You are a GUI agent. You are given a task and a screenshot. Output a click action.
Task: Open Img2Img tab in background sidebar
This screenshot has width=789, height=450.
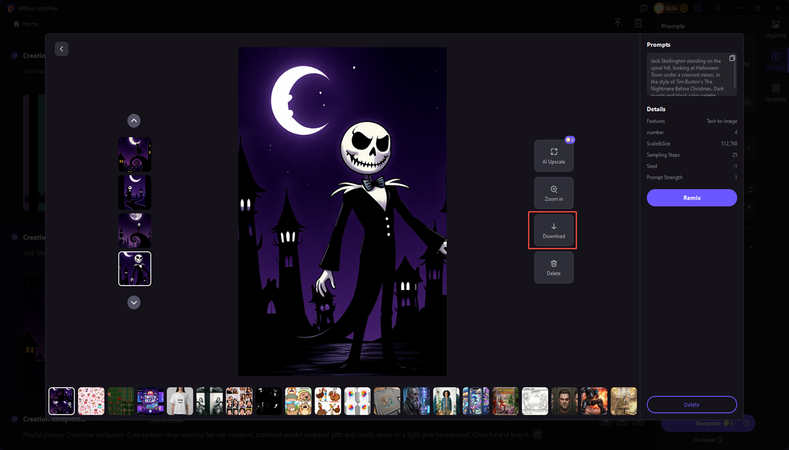click(x=775, y=29)
